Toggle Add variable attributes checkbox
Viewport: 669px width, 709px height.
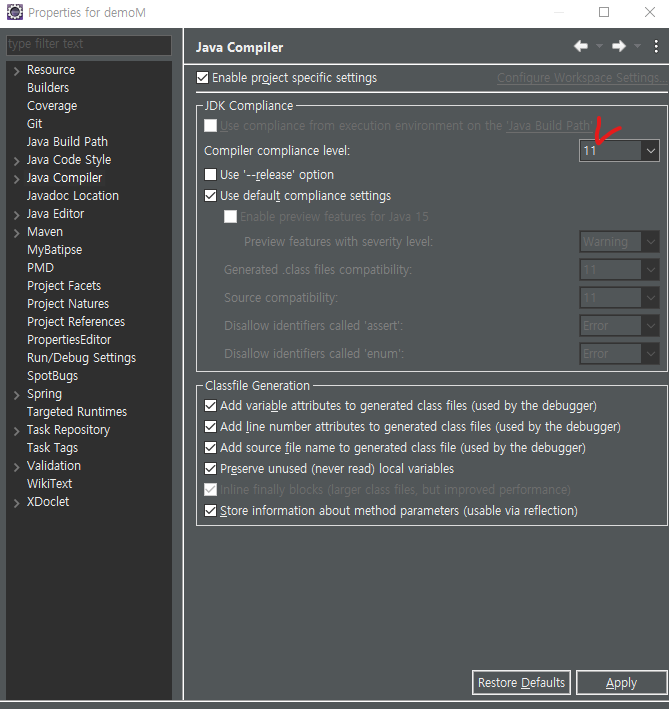[210, 406]
